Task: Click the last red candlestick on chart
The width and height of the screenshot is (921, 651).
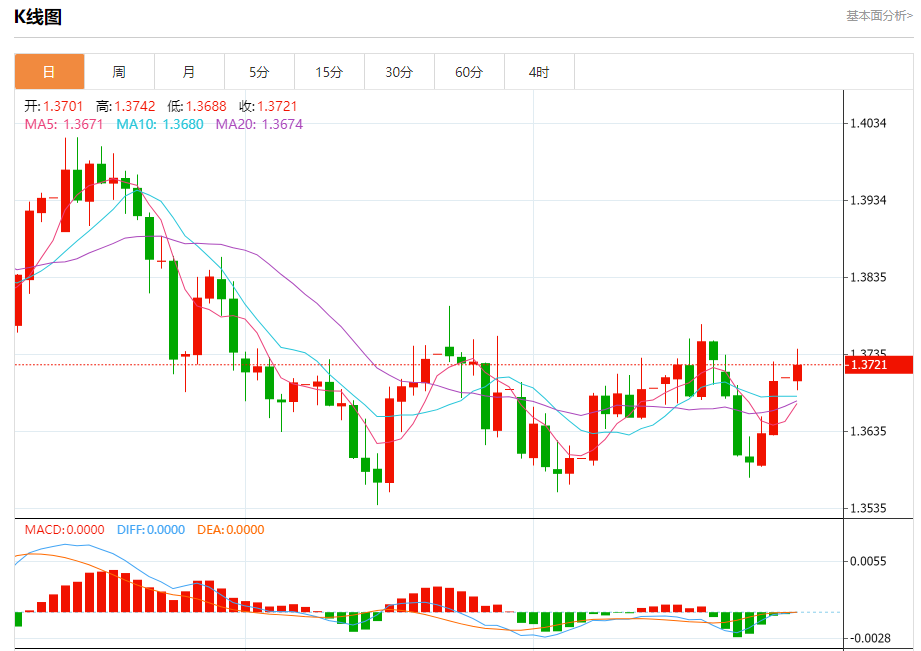Action: tap(797, 373)
